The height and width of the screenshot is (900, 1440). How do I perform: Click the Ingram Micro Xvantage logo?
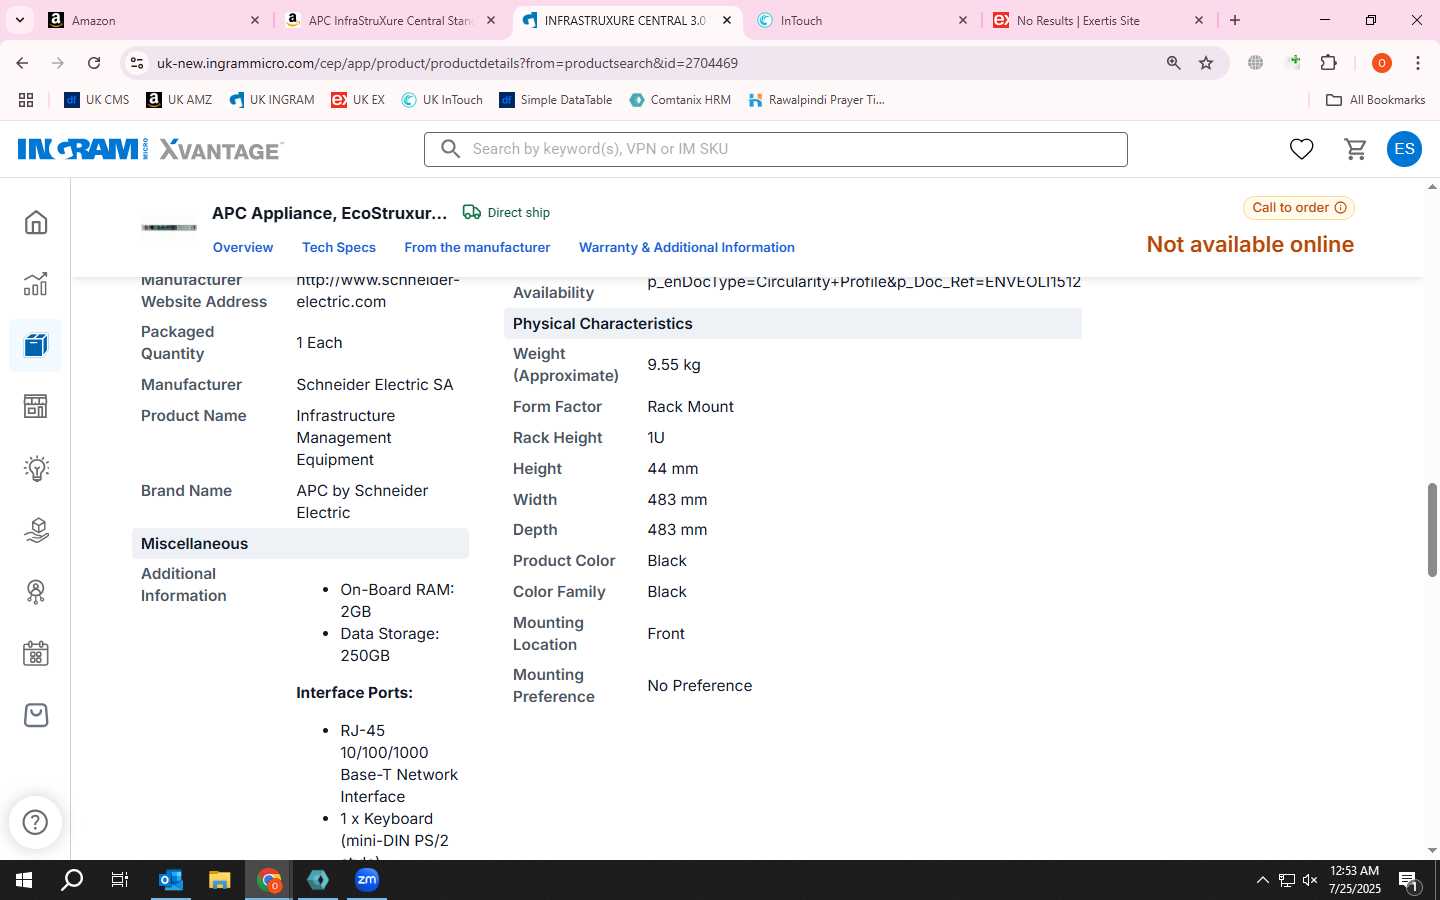click(x=150, y=149)
